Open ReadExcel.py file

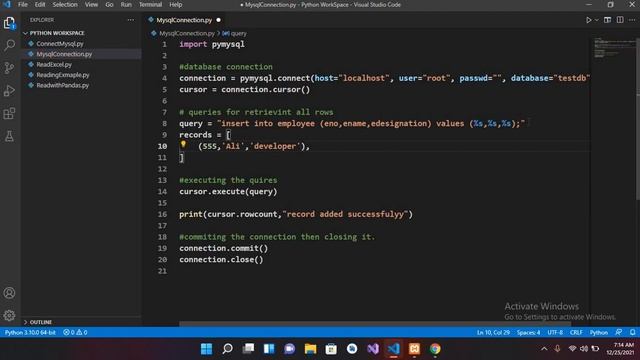tap(54, 64)
